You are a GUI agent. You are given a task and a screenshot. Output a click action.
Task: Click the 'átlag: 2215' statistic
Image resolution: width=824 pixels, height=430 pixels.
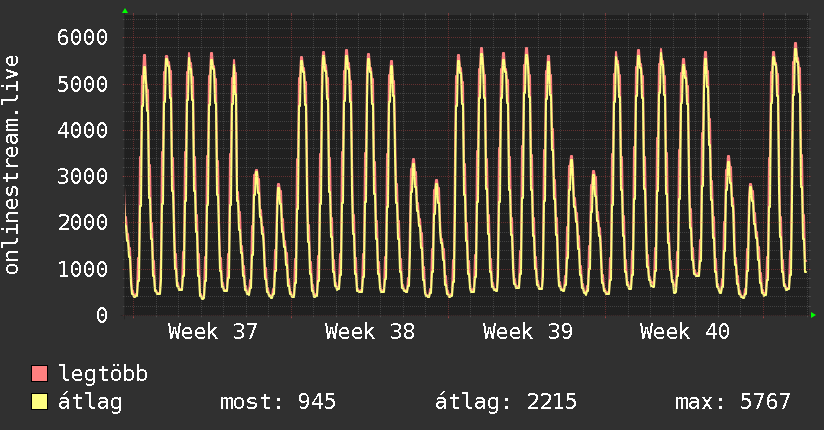click(506, 402)
